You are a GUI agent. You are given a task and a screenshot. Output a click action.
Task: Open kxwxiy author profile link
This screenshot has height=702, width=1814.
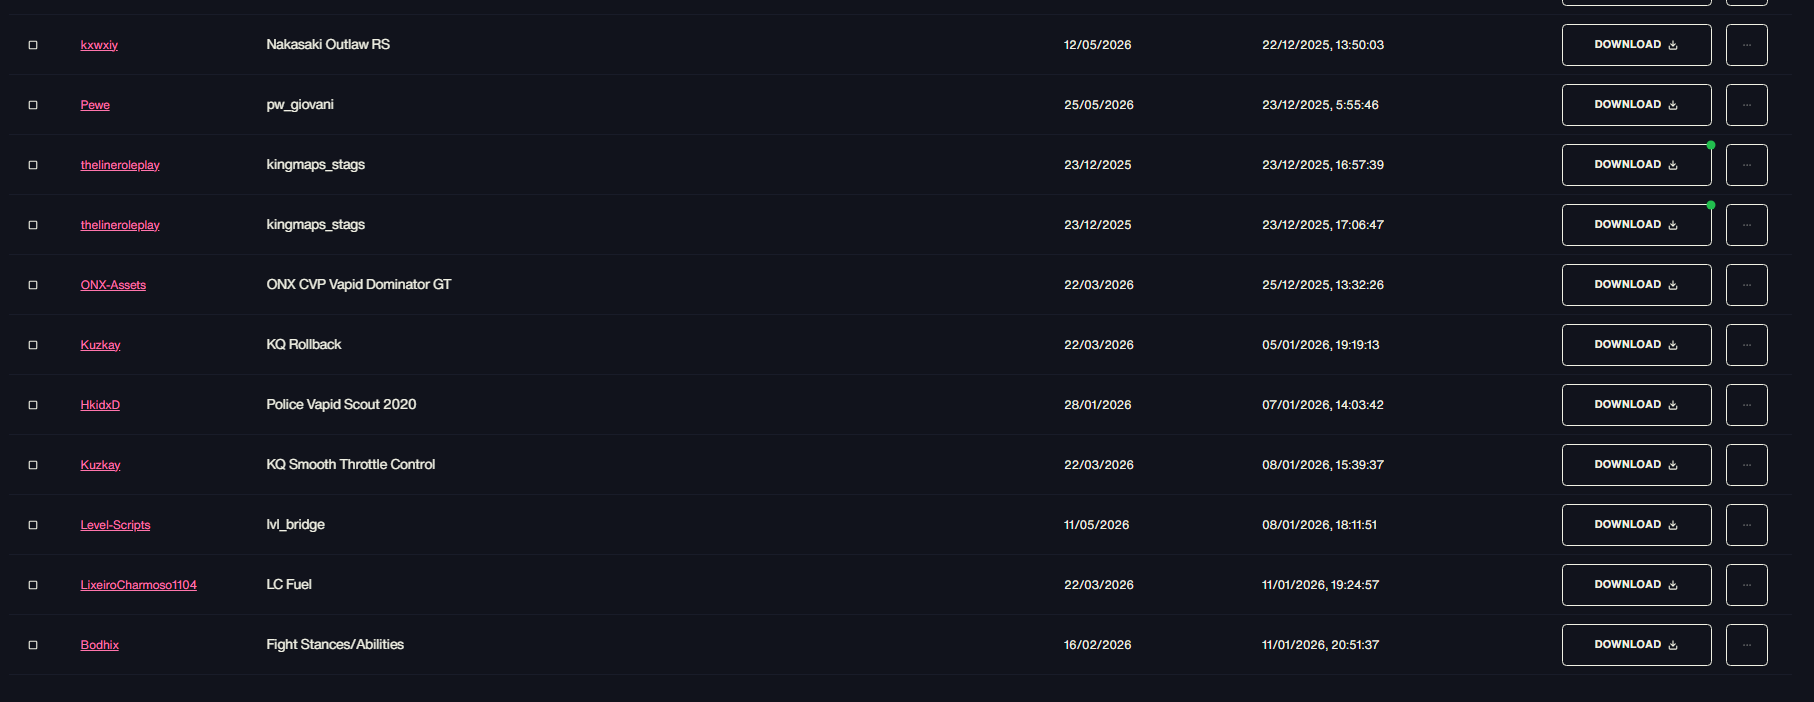99,45
